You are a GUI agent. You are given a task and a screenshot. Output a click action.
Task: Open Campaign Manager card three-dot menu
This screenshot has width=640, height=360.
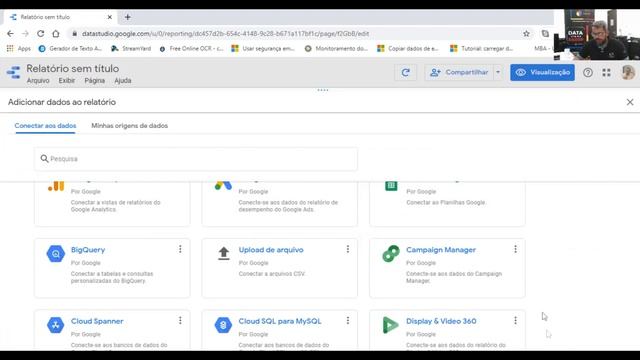[516, 249]
